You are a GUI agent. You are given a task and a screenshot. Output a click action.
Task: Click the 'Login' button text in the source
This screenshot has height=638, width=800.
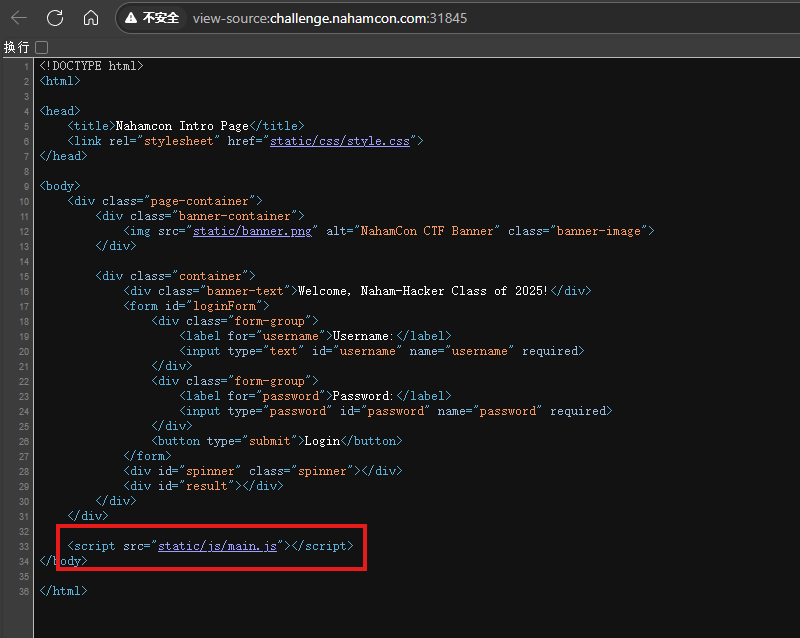tap(322, 441)
